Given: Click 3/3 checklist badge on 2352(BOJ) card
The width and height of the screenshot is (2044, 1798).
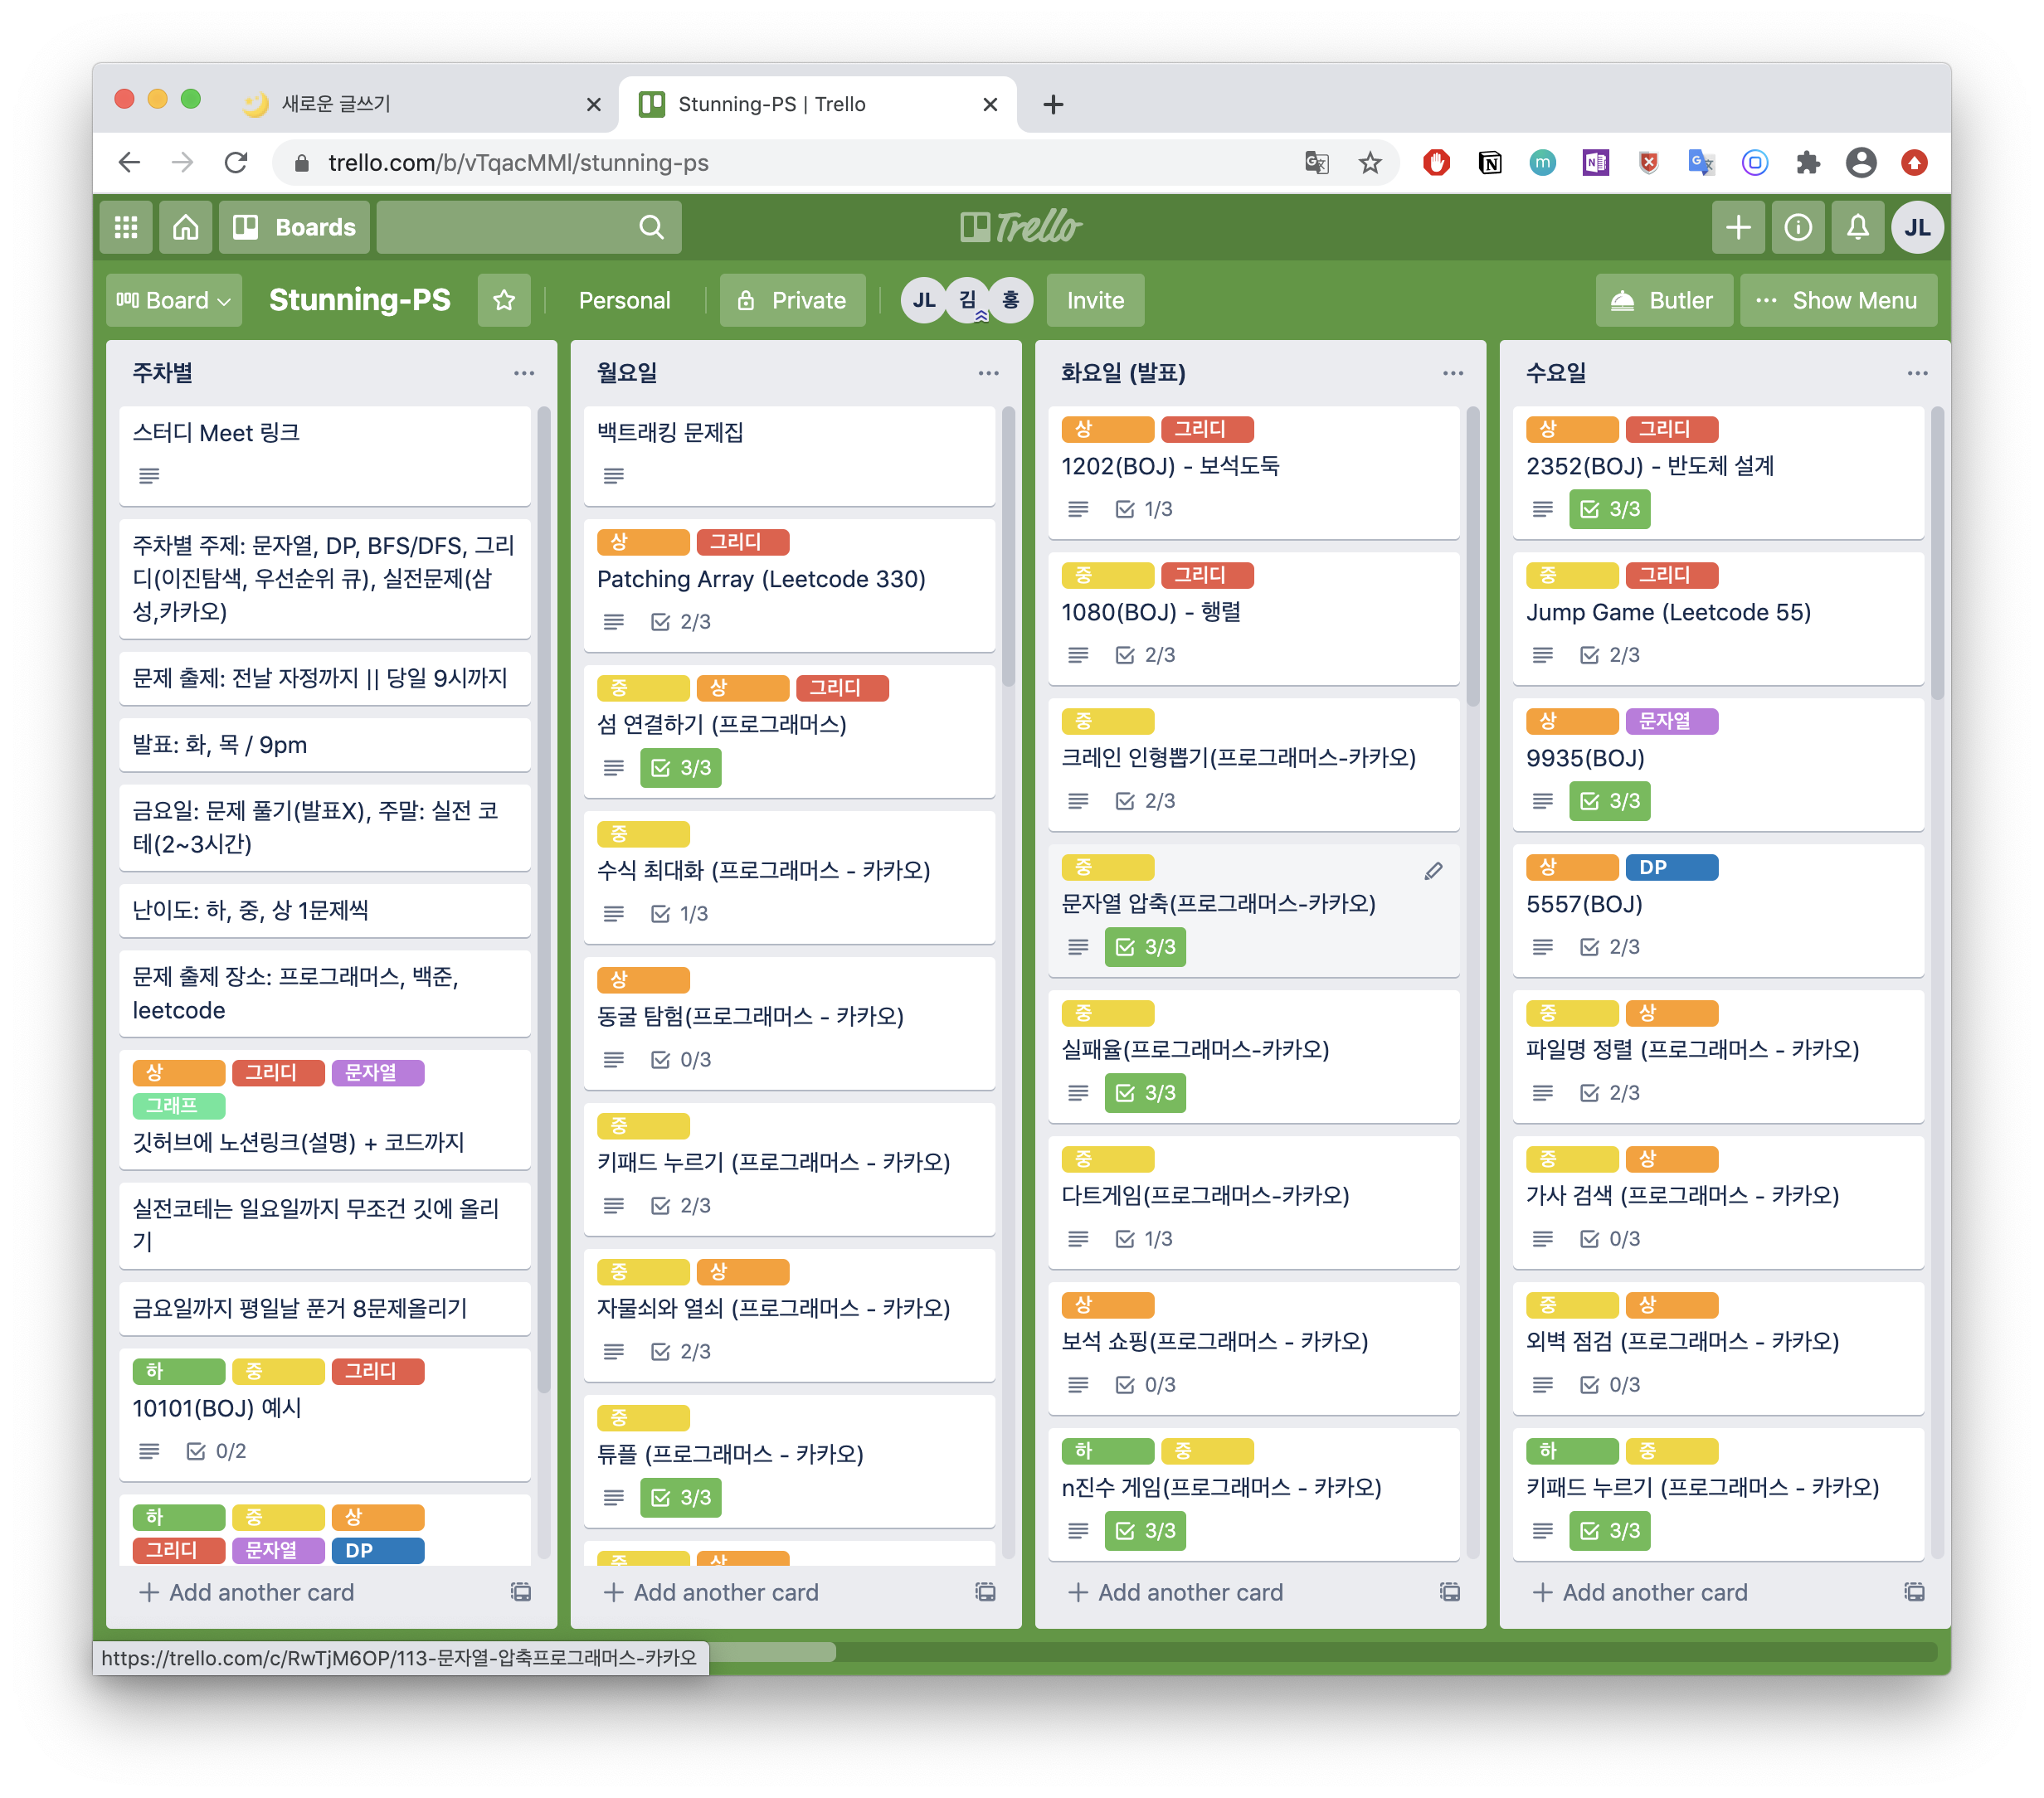Looking at the screenshot, I should click(x=1609, y=509).
